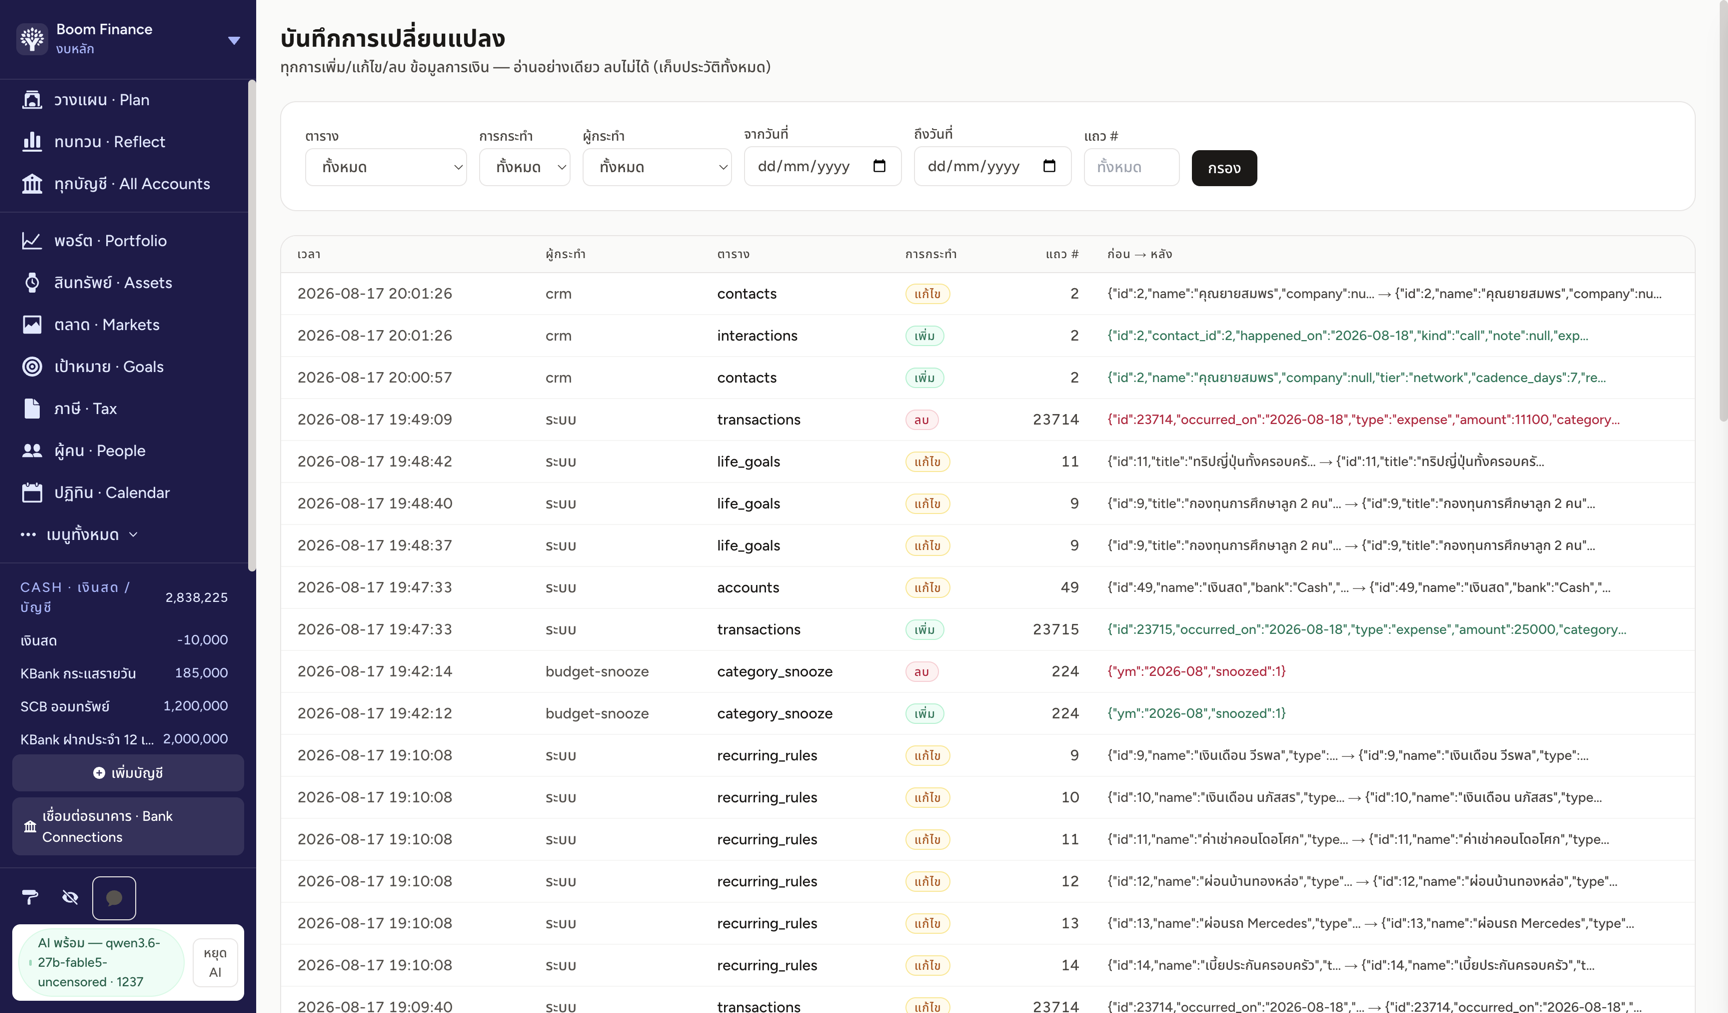The width and height of the screenshot is (1728, 1013).
Task: Click the Boom Finance tree logo
Action: (x=32, y=38)
